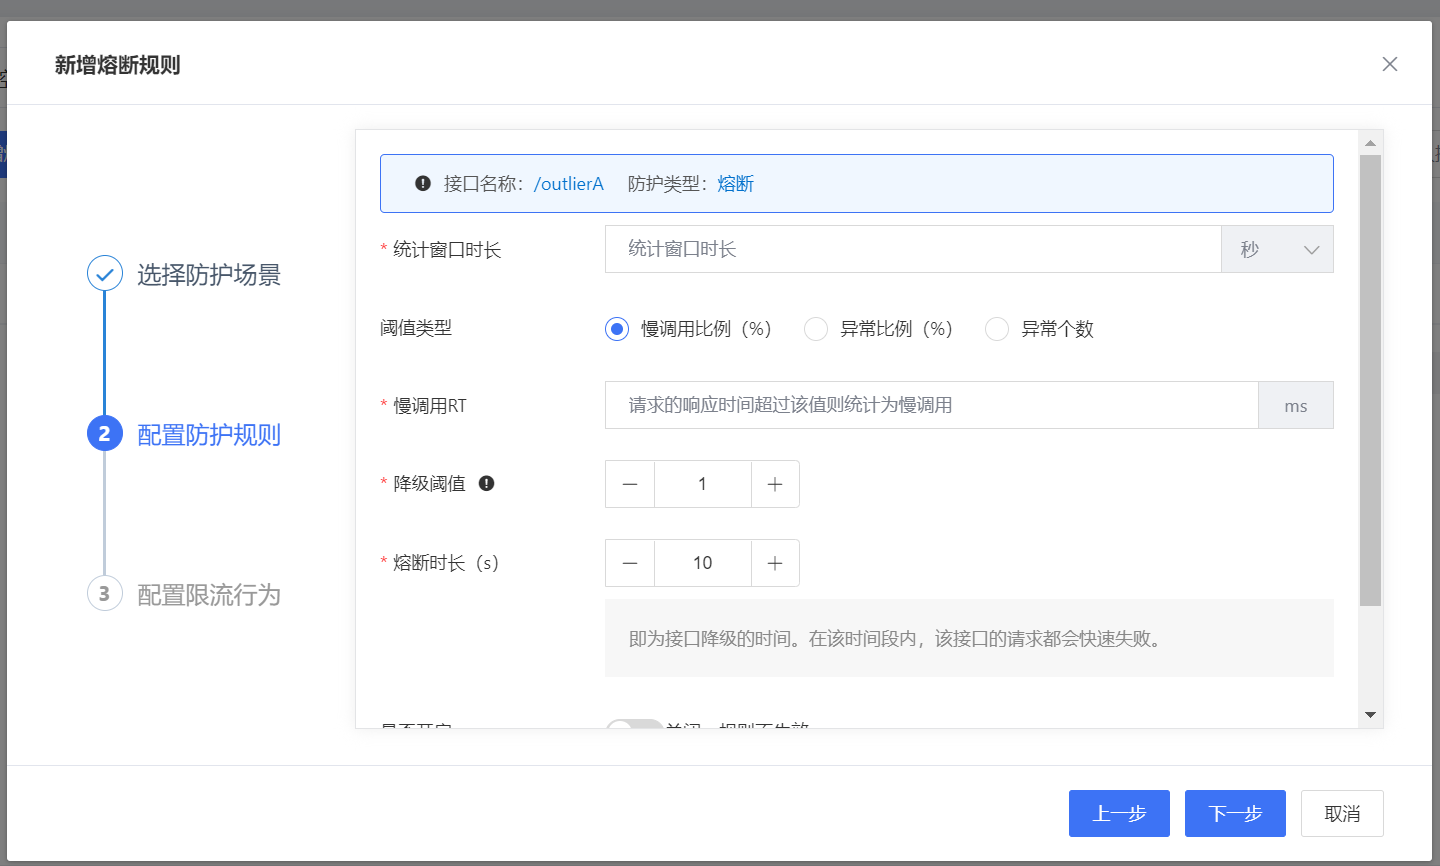The height and width of the screenshot is (866, 1440).
Task: Close the 新增熔断规则 dialog
Action: point(1389,64)
